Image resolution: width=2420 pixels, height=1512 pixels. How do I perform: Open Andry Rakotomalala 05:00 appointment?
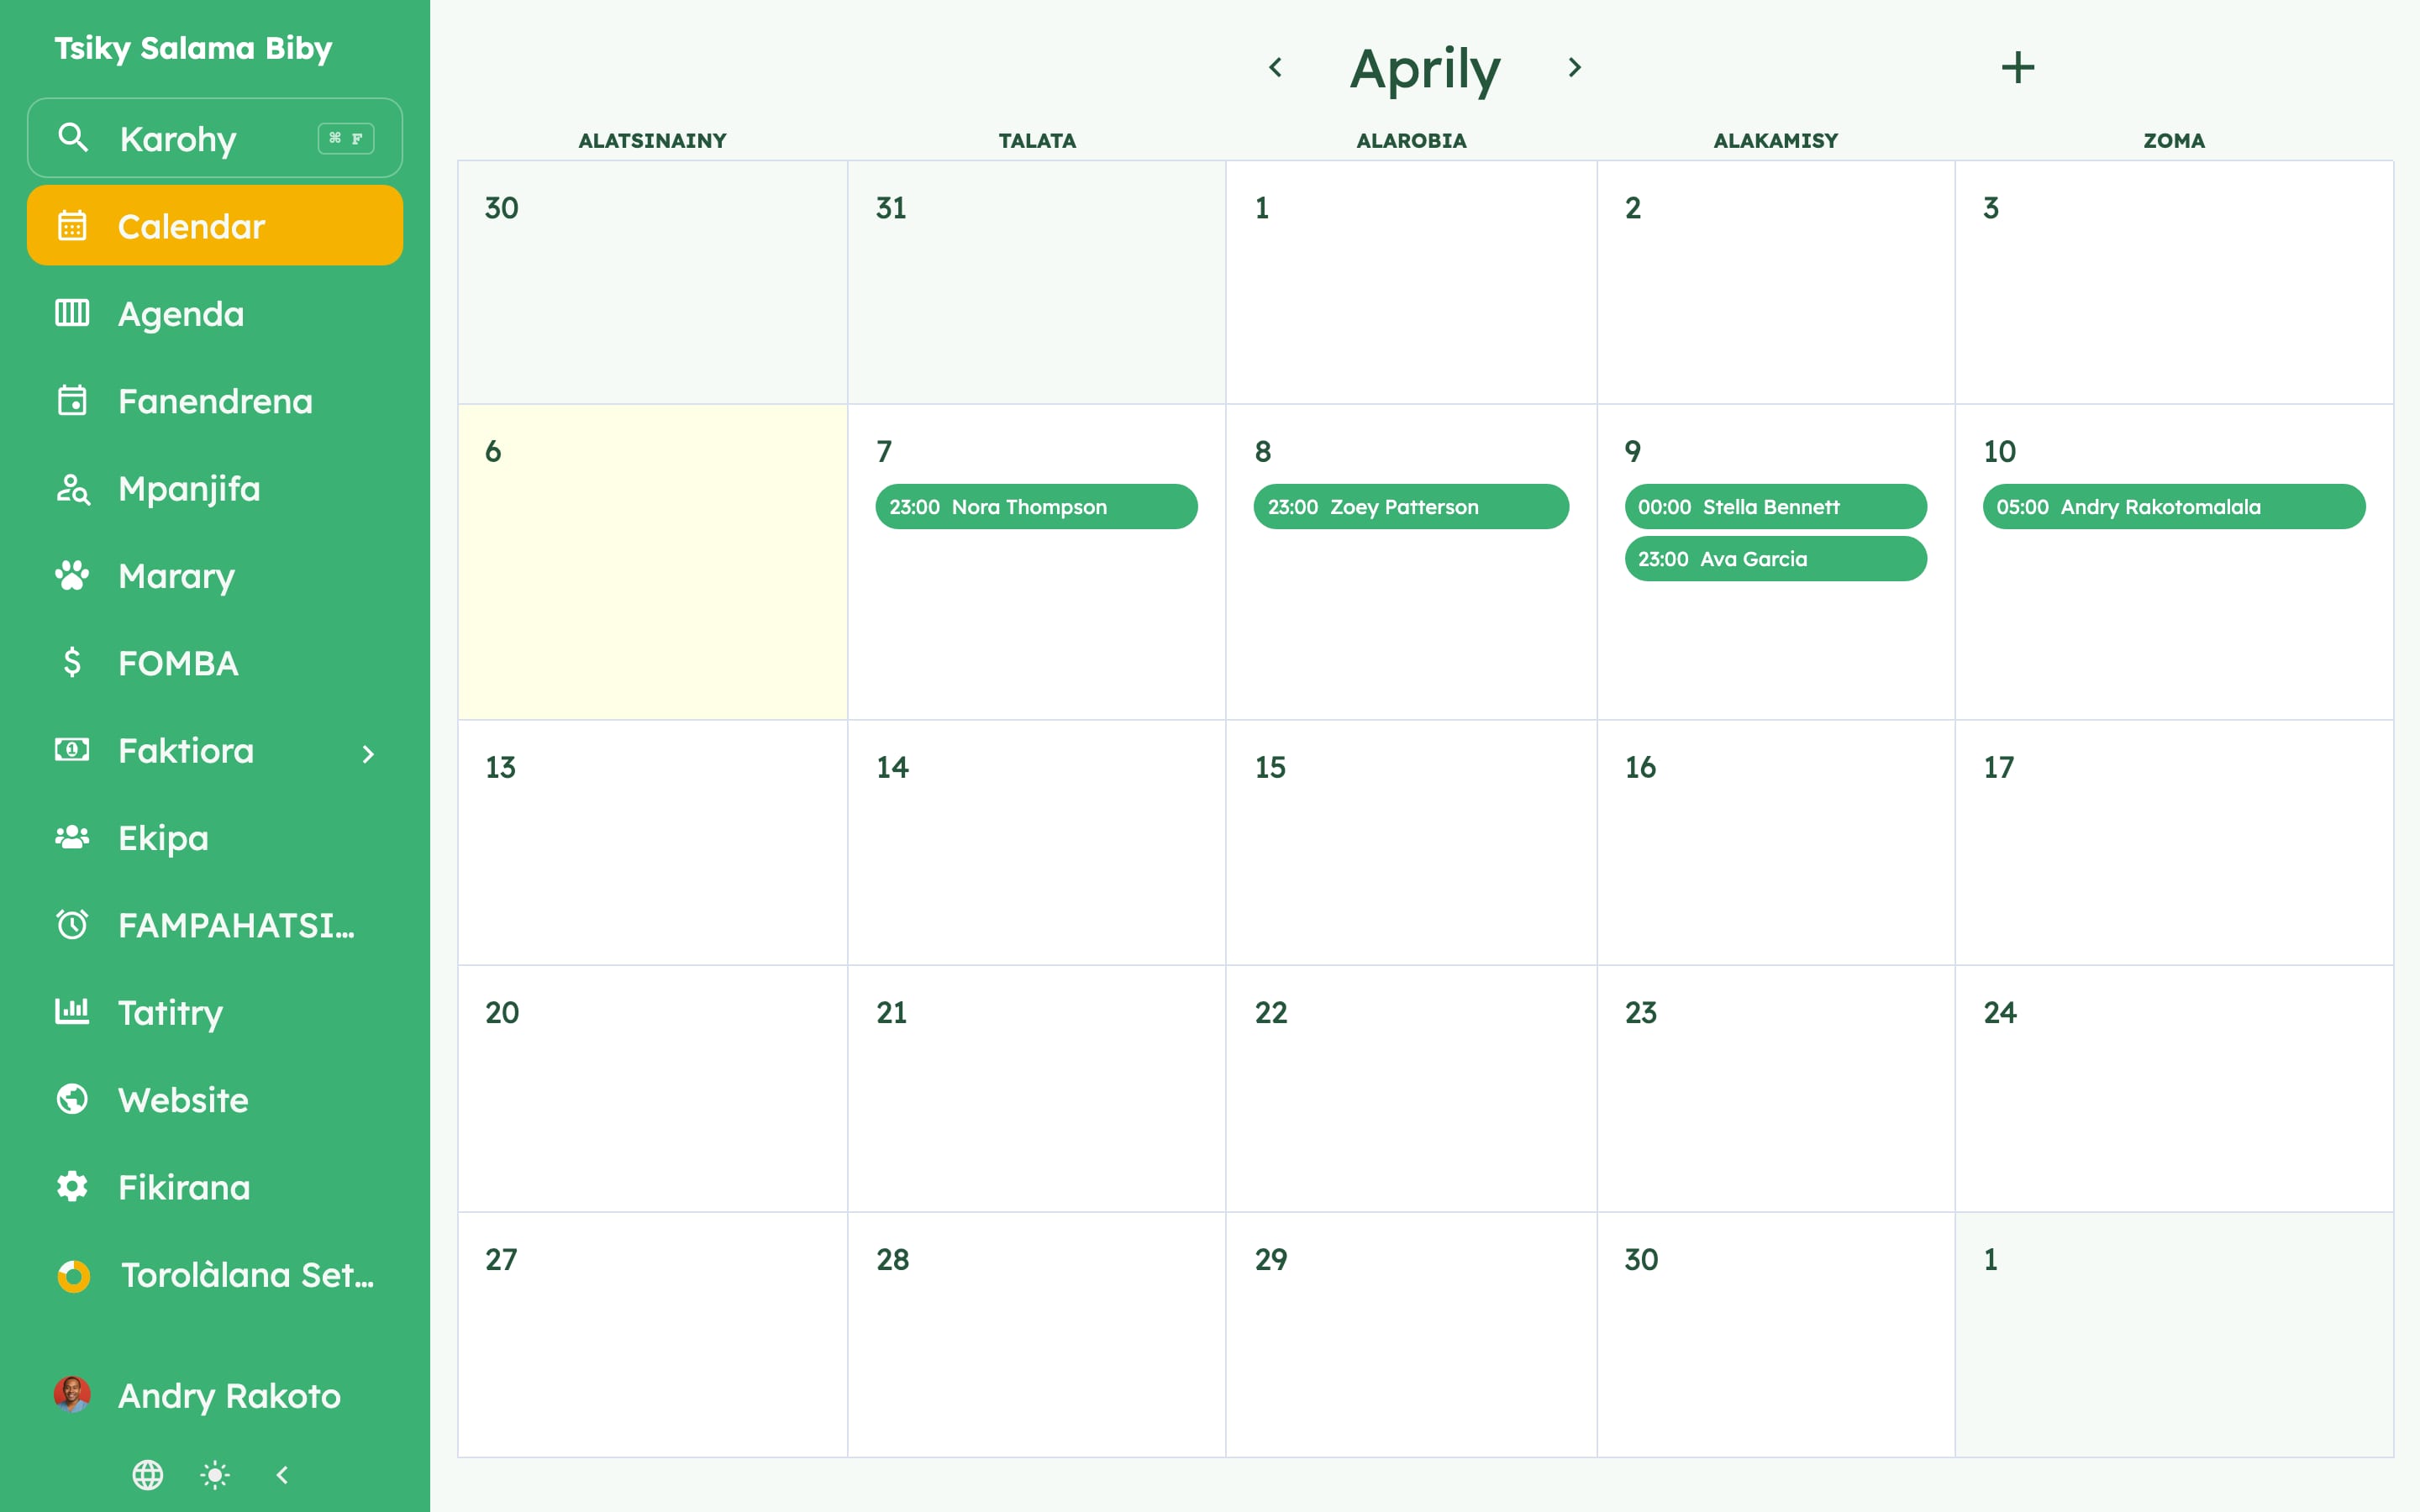click(x=2173, y=507)
